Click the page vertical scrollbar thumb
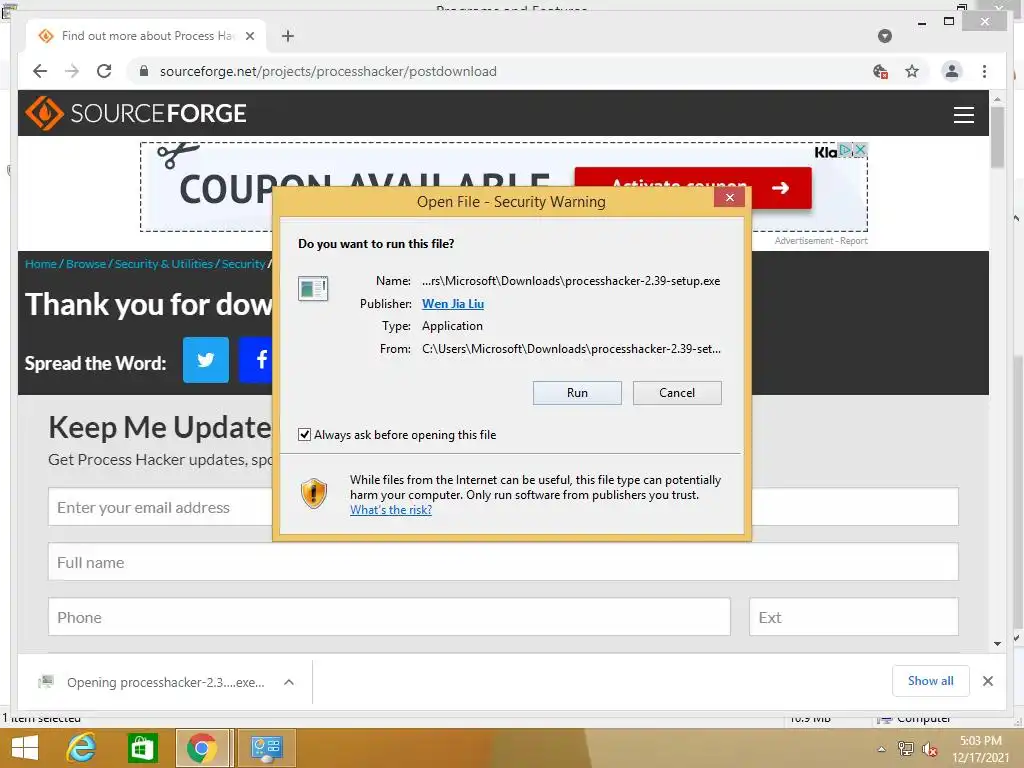Screen dimensions: 1024x768 point(997,136)
